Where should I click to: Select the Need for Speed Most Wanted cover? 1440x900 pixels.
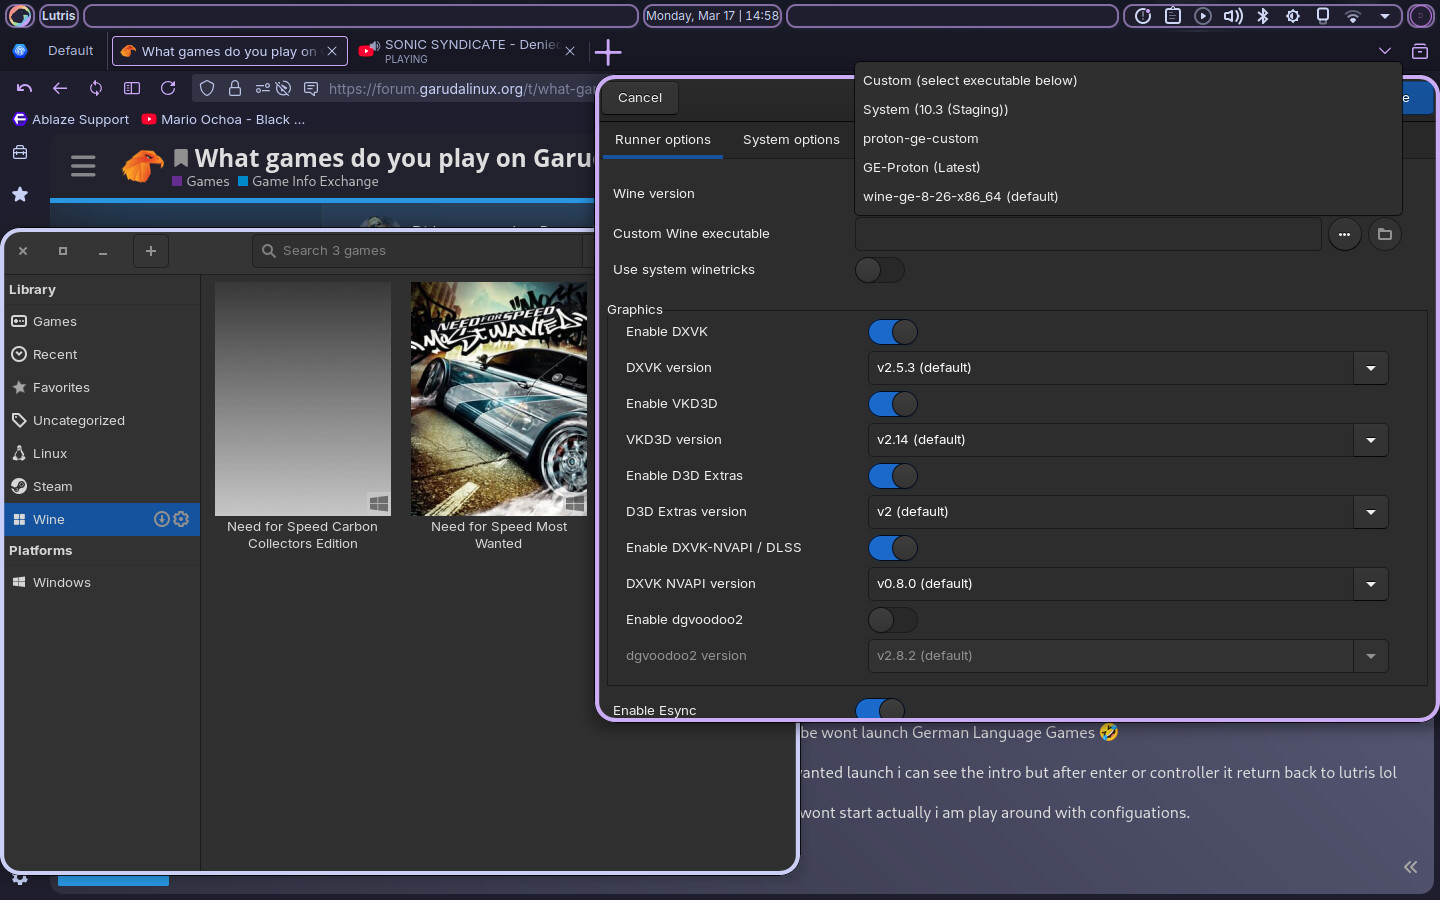coord(499,399)
